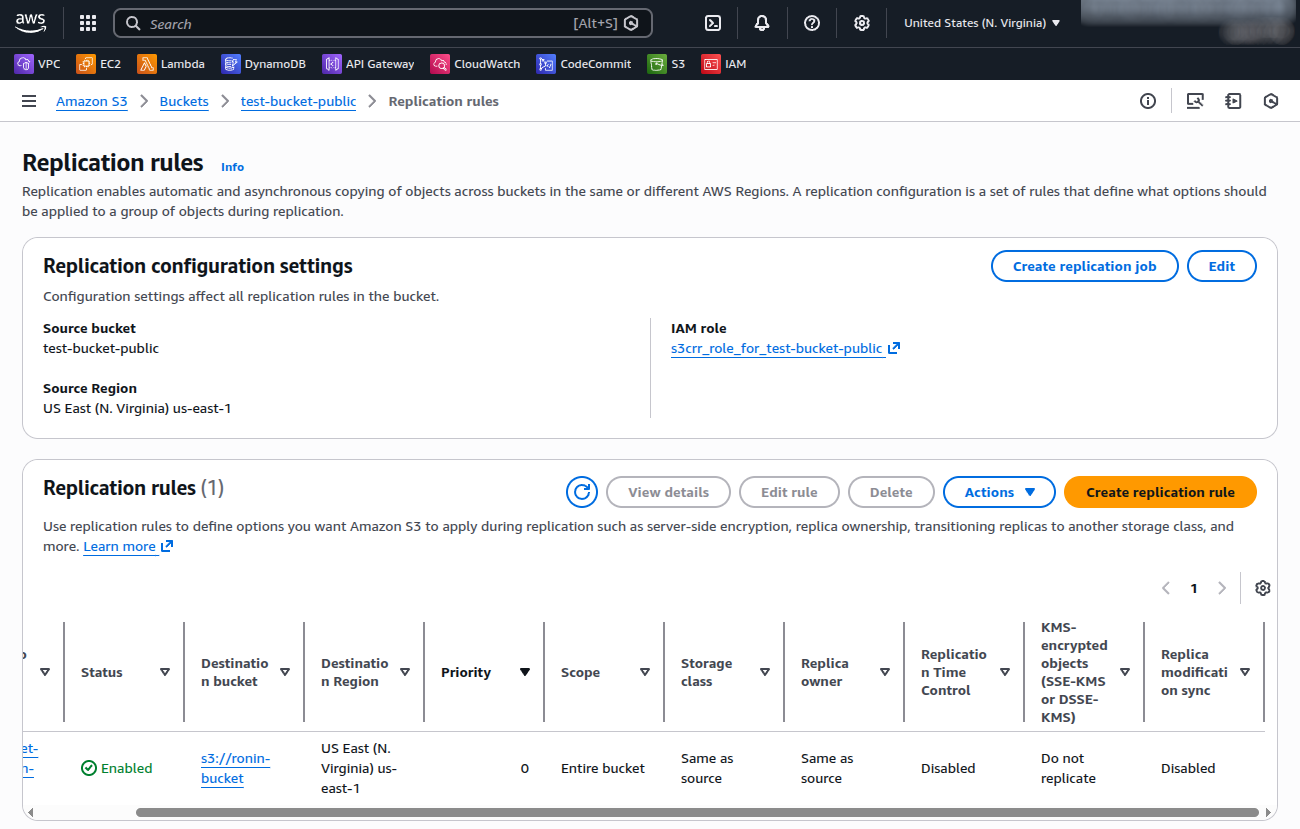Open the s3://ronin-bucket destination link
The height and width of the screenshot is (829, 1300).
pos(236,768)
